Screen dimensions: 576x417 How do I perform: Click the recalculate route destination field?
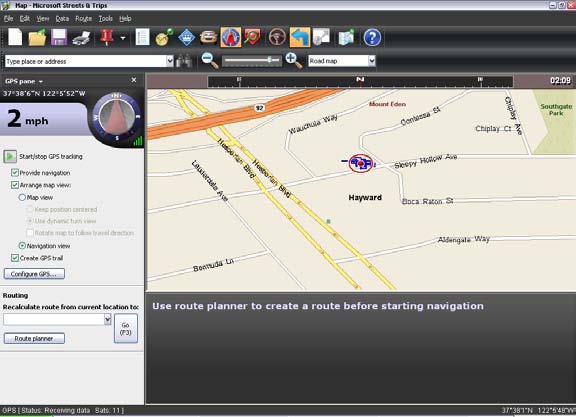click(x=54, y=320)
